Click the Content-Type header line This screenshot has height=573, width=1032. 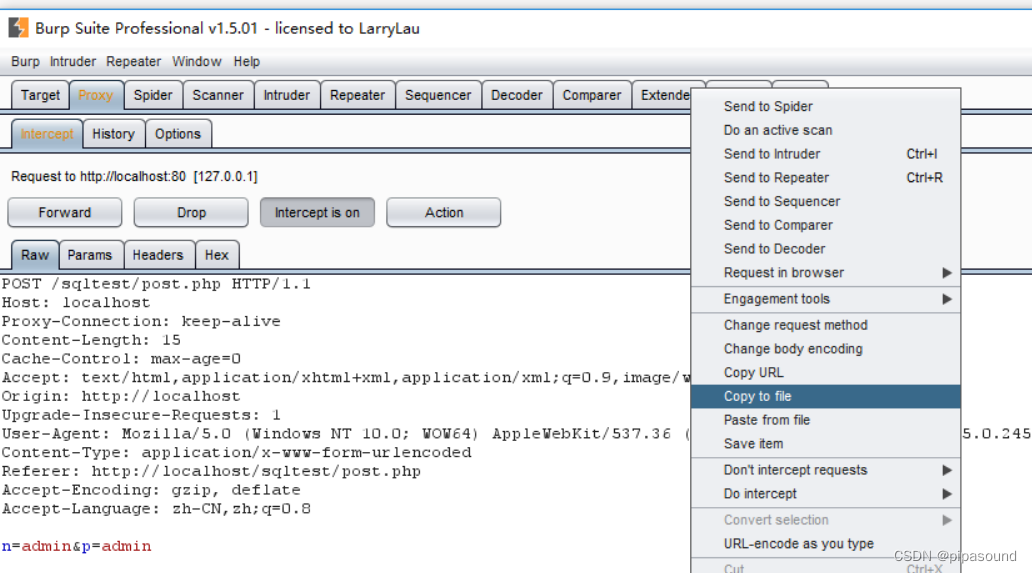tap(236, 453)
